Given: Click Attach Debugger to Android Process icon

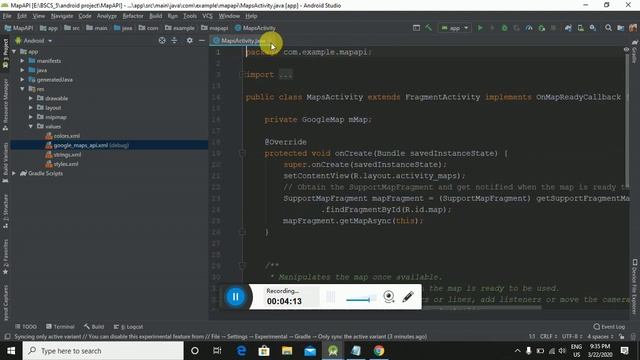Looking at the screenshot, I should pyautogui.click(x=542, y=28).
